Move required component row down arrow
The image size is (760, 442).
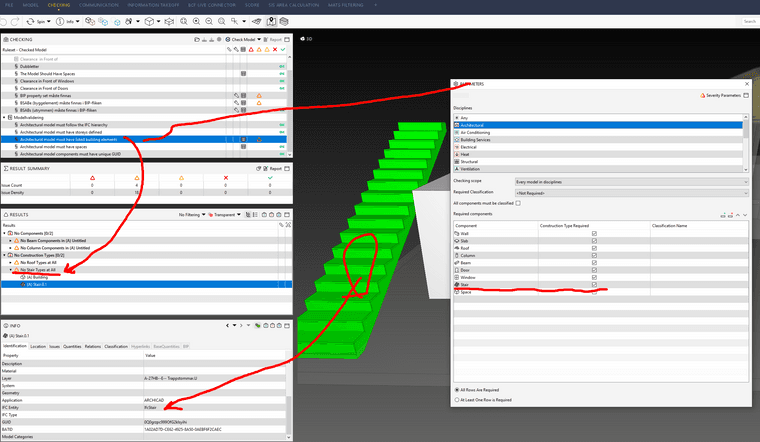(x=745, y=215)
